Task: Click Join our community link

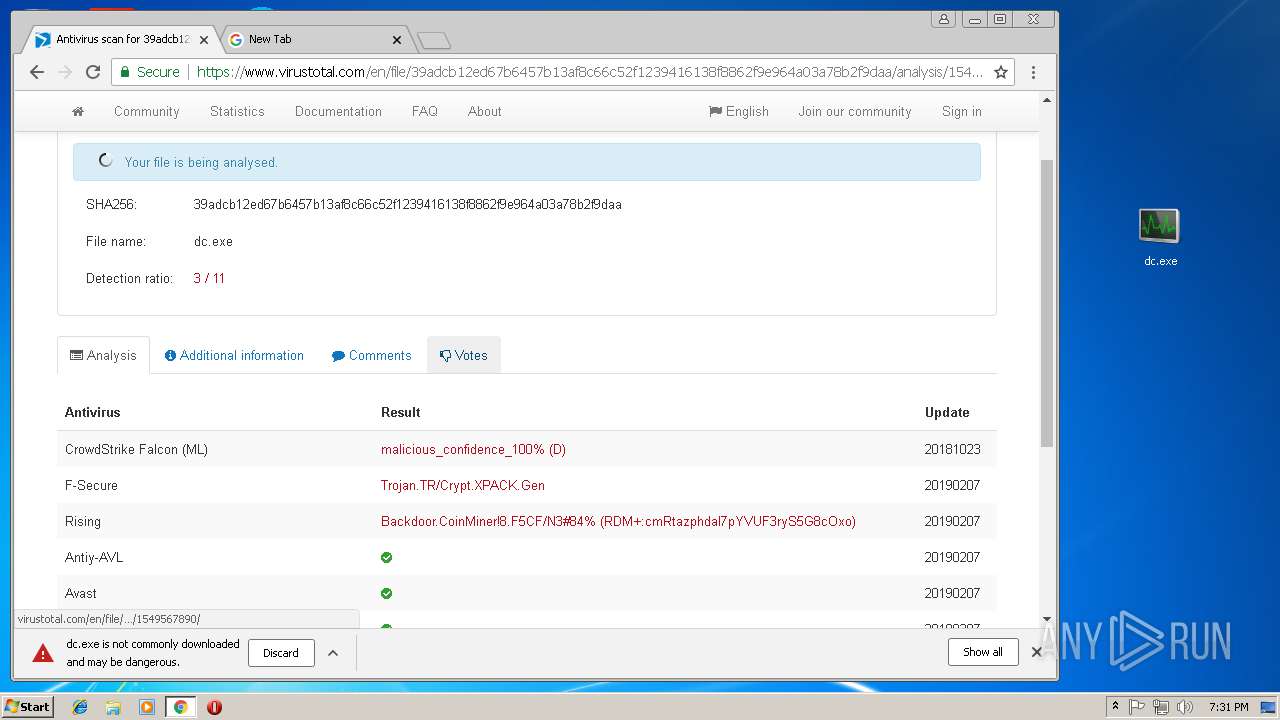Action: [855, 111]
